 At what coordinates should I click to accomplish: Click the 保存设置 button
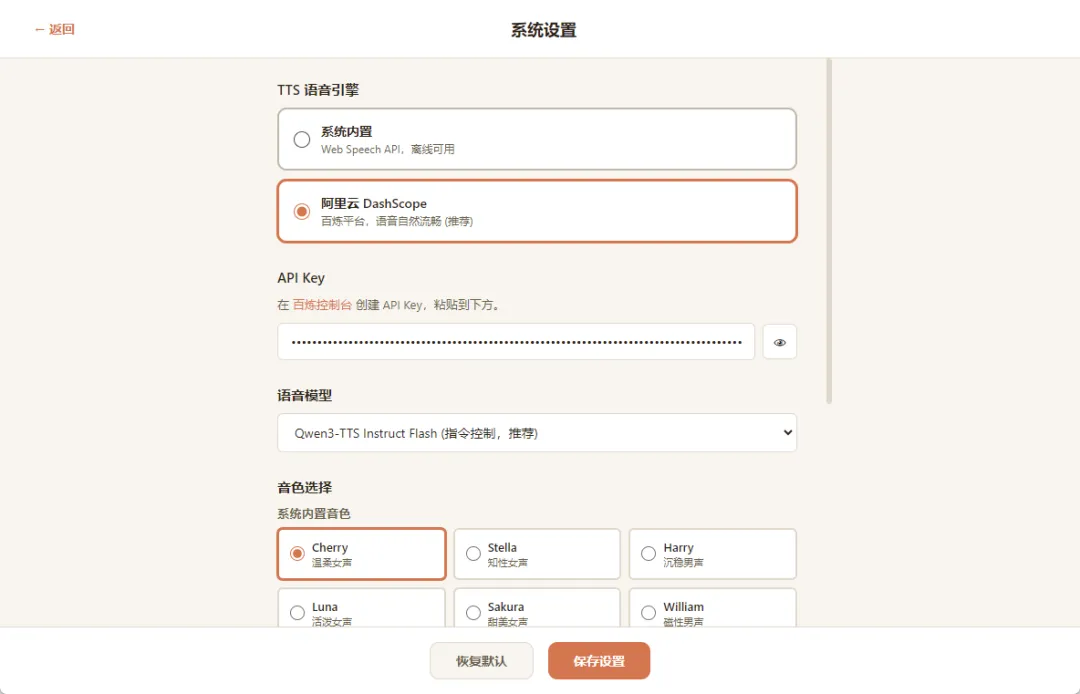pos(599,661)
